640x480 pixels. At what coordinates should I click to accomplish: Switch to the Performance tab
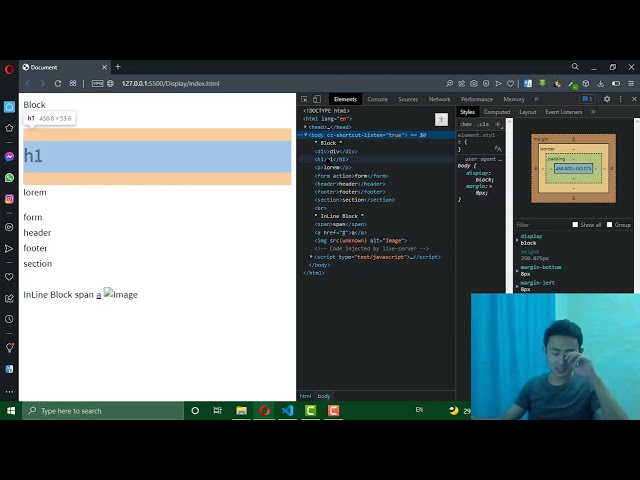coord(477,99)
